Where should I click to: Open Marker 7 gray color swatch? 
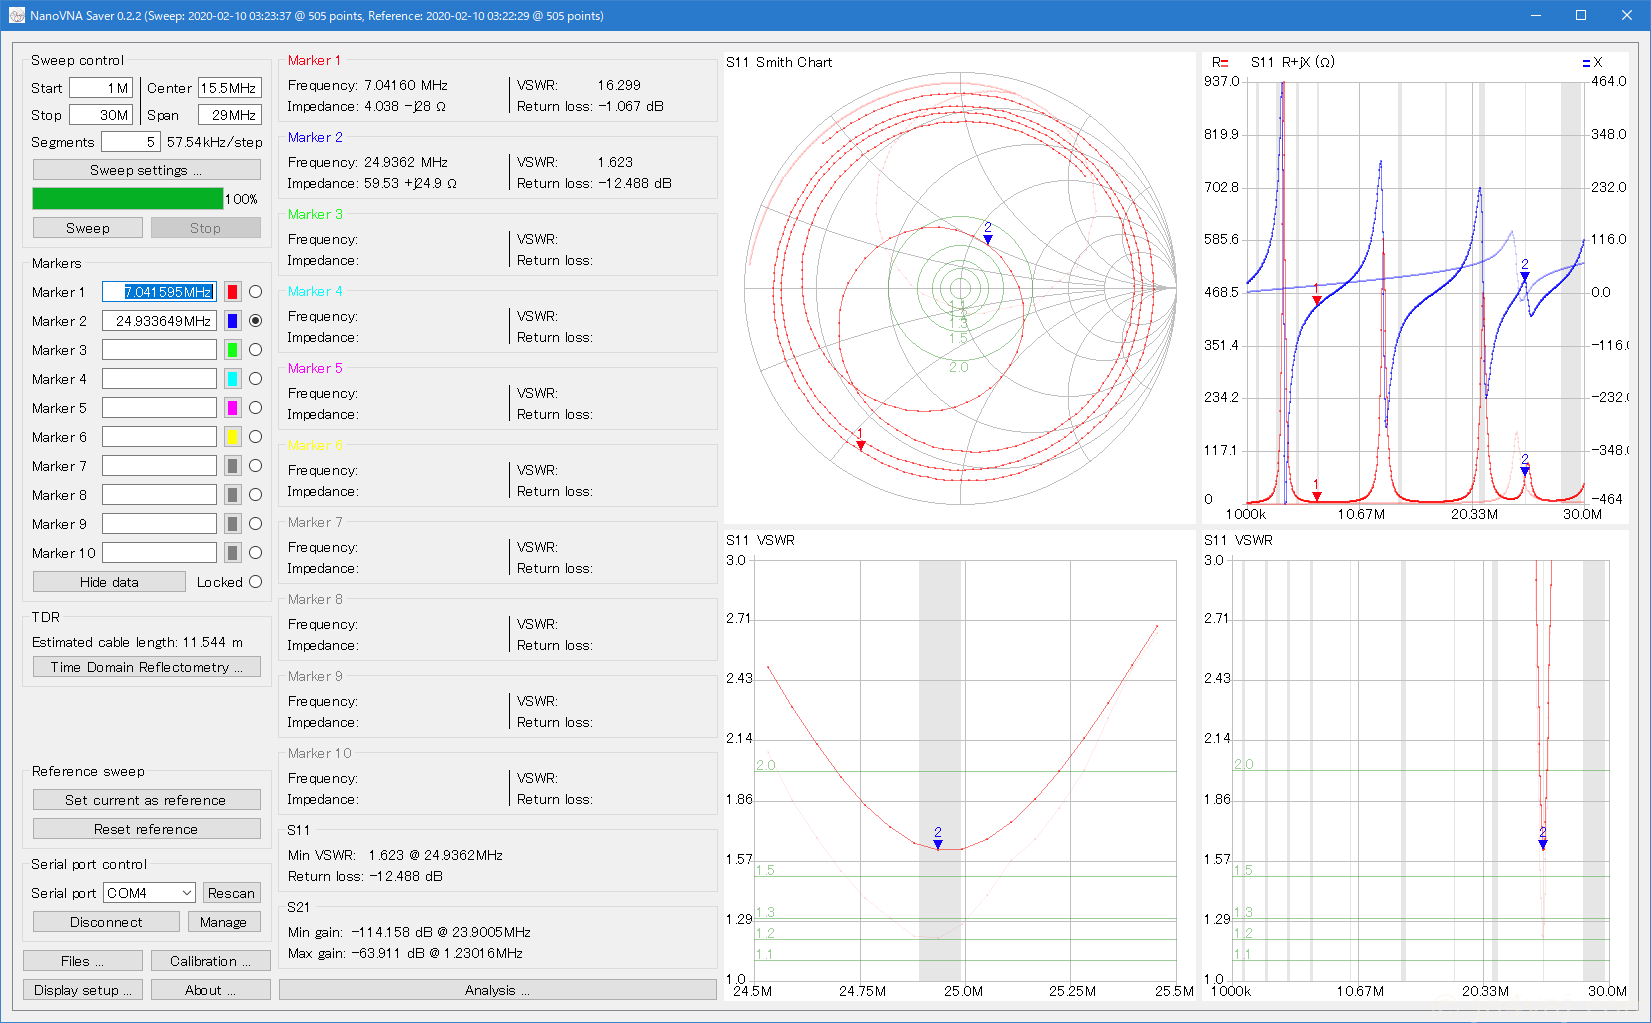click(x=232, y=466)
